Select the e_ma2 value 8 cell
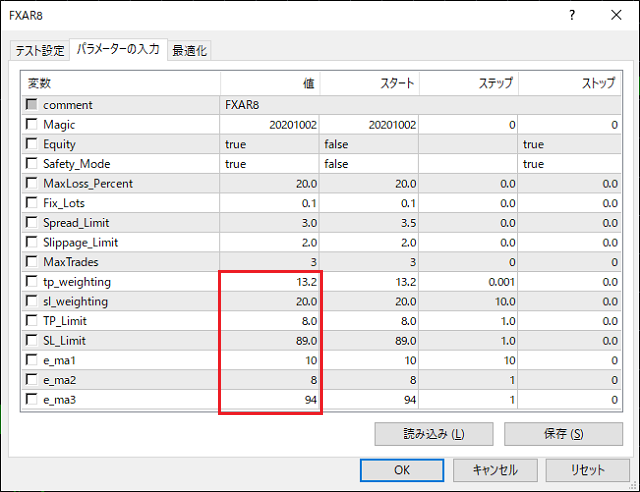640x492 pixels. 269,380
